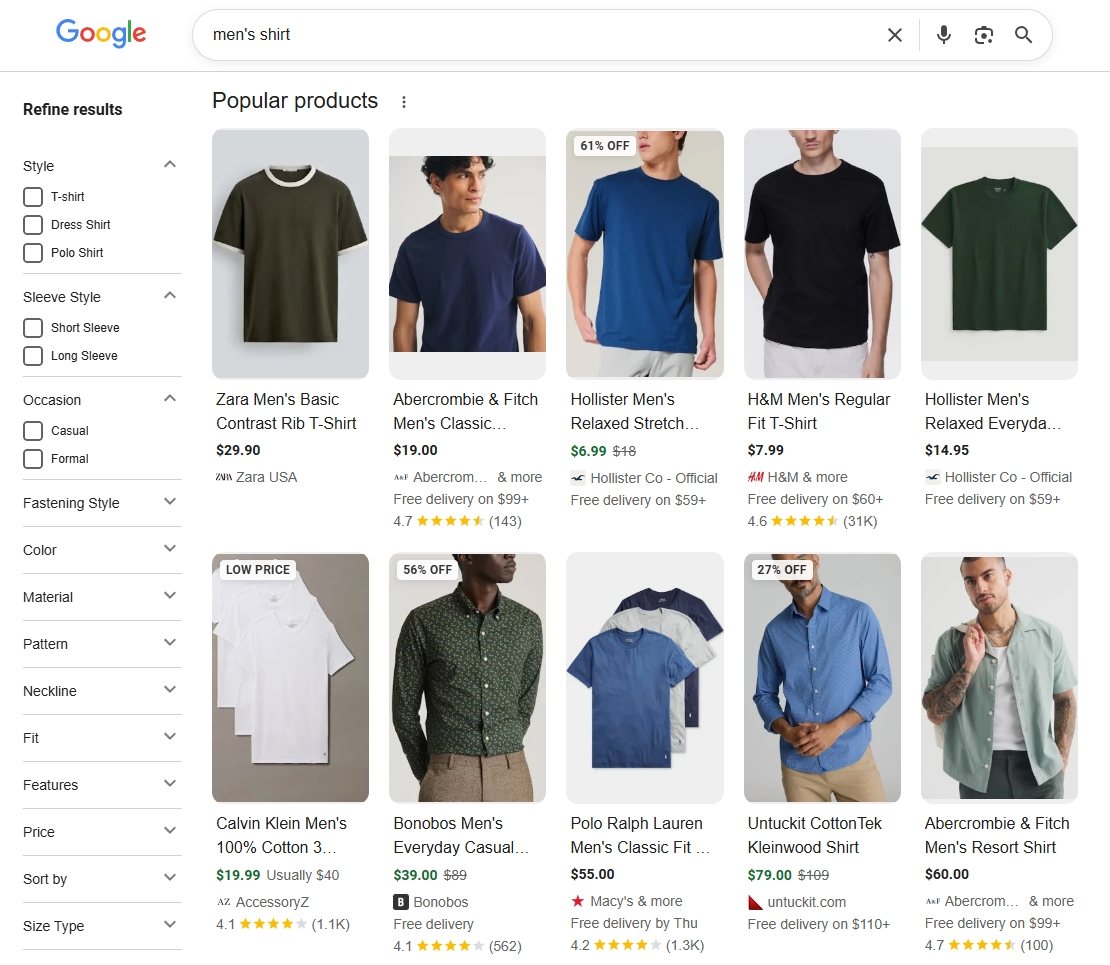
Task: Click the Zara logo next to Zara USA
Action: coord(222,477)
